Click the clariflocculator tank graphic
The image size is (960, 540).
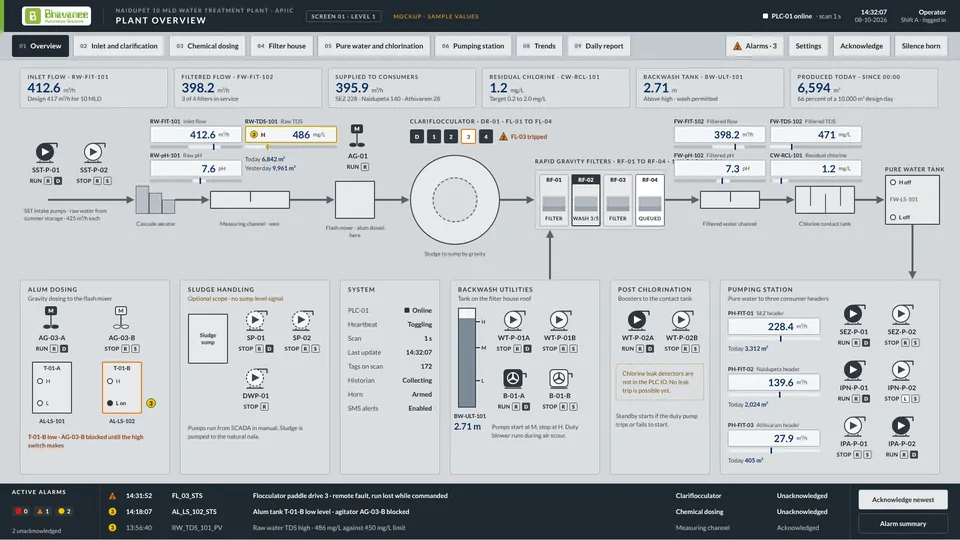click(x=455, y=200)
